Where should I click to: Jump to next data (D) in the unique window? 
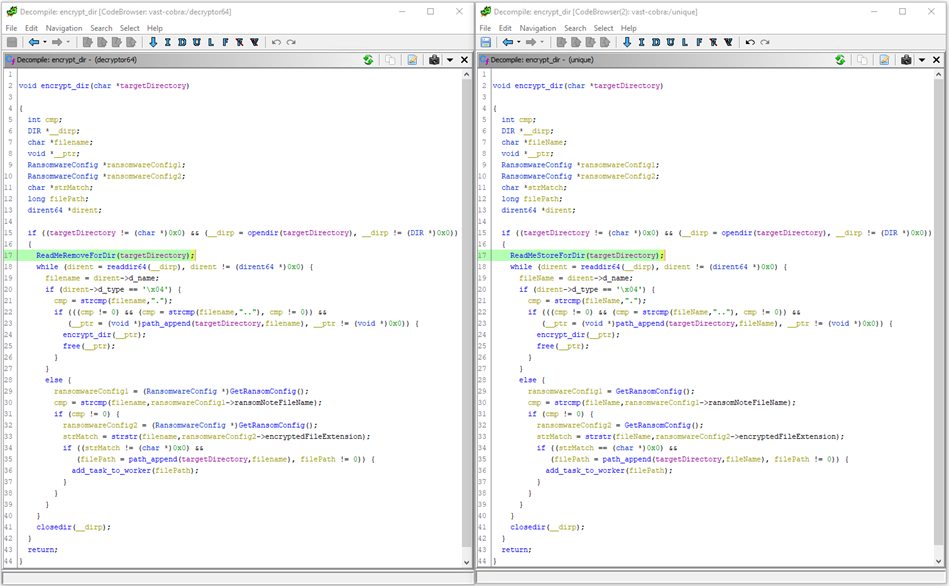click(656, 42)
